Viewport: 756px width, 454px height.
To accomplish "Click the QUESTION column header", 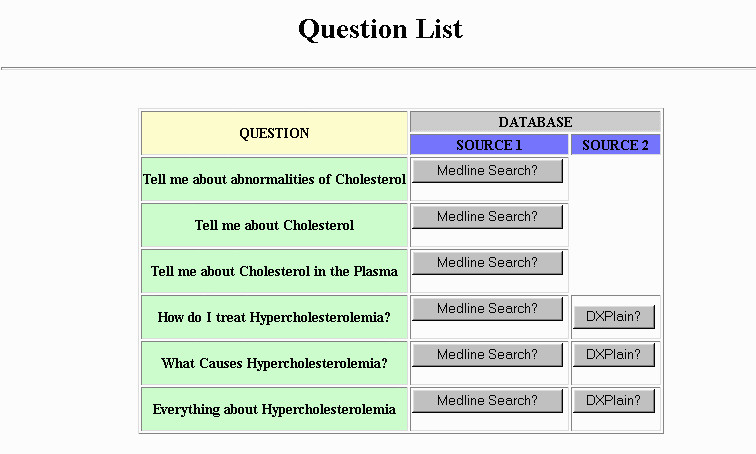I will tap(274, 133).
